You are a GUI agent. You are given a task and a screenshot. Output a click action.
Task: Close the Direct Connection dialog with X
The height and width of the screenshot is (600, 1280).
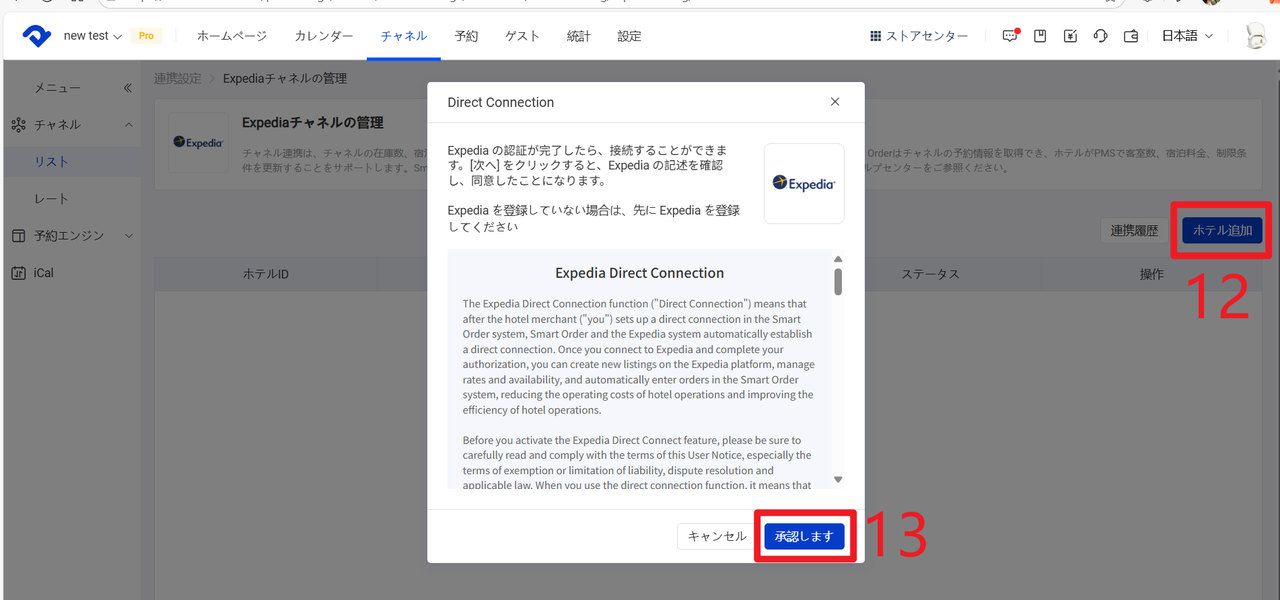click(835, 102)
